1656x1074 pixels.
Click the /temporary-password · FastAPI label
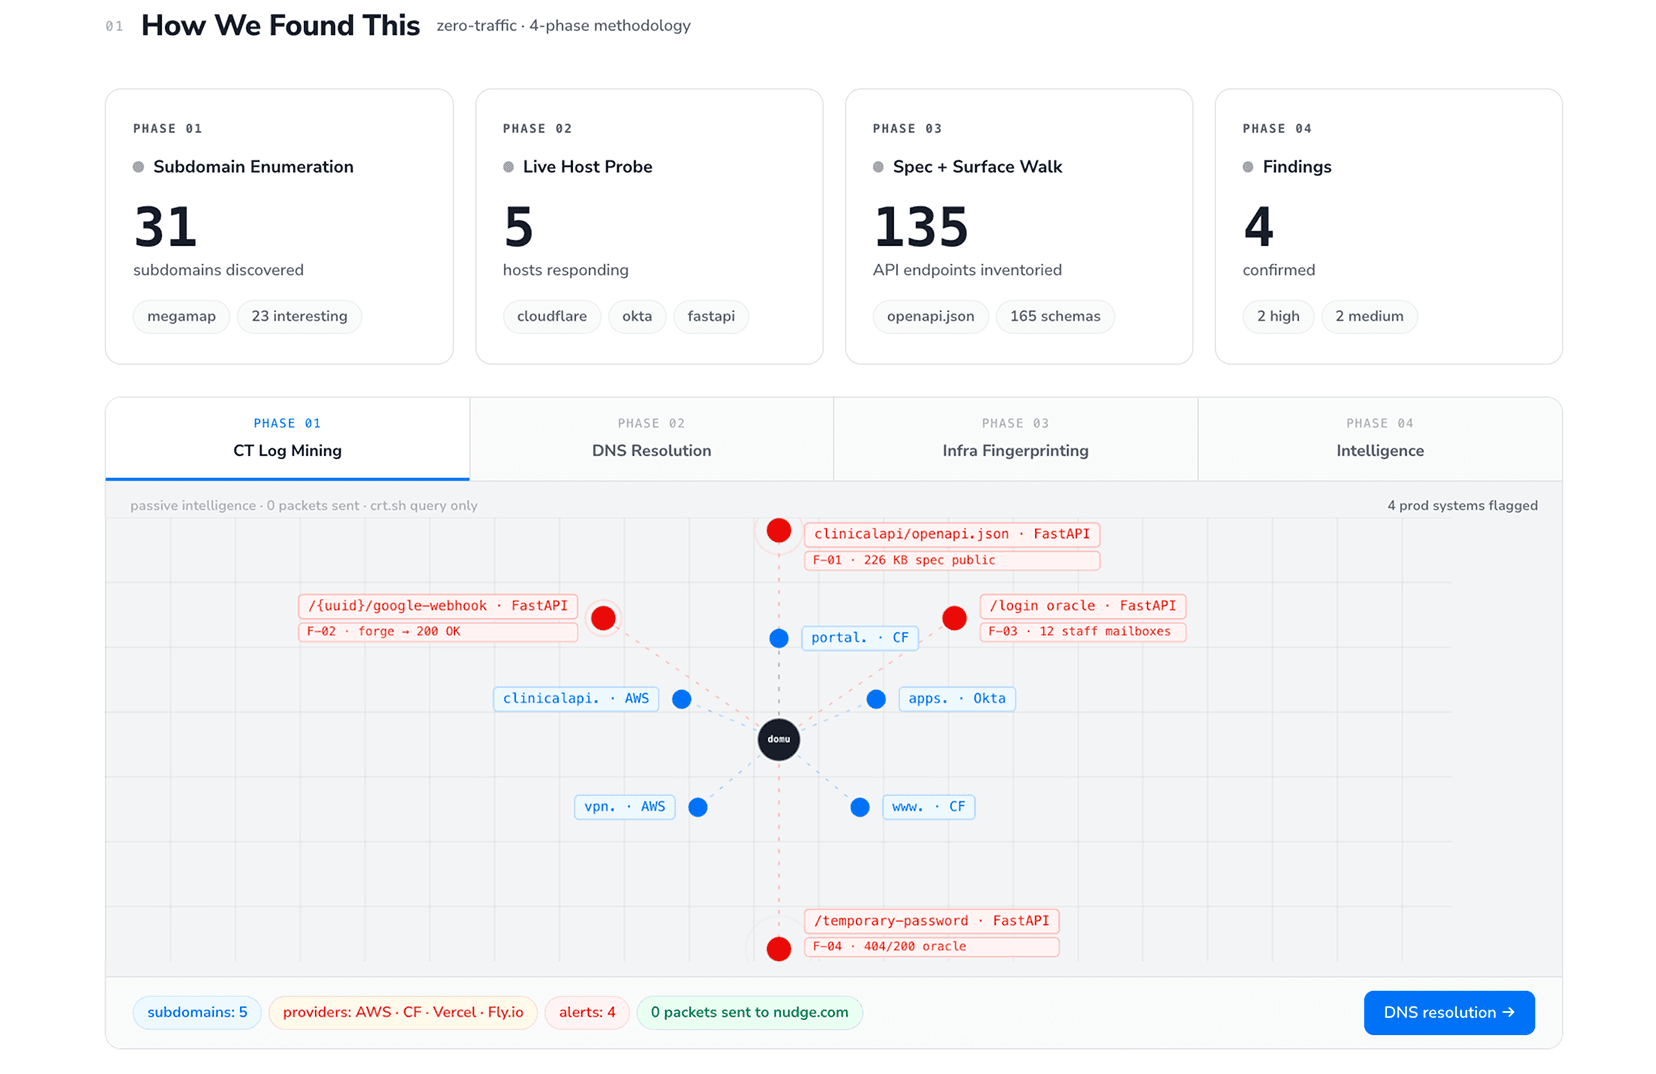pos(932,921)
